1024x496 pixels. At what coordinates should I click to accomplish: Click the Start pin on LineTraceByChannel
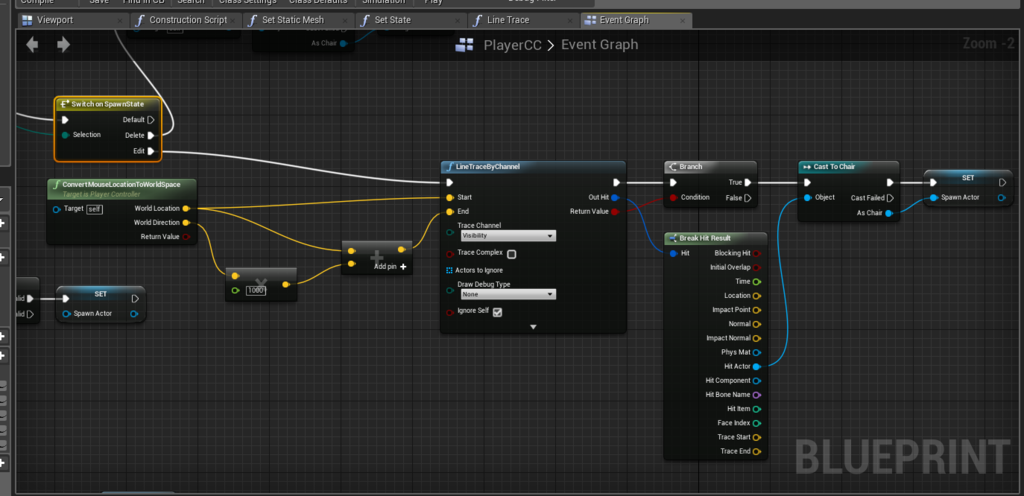pos(449,198)
